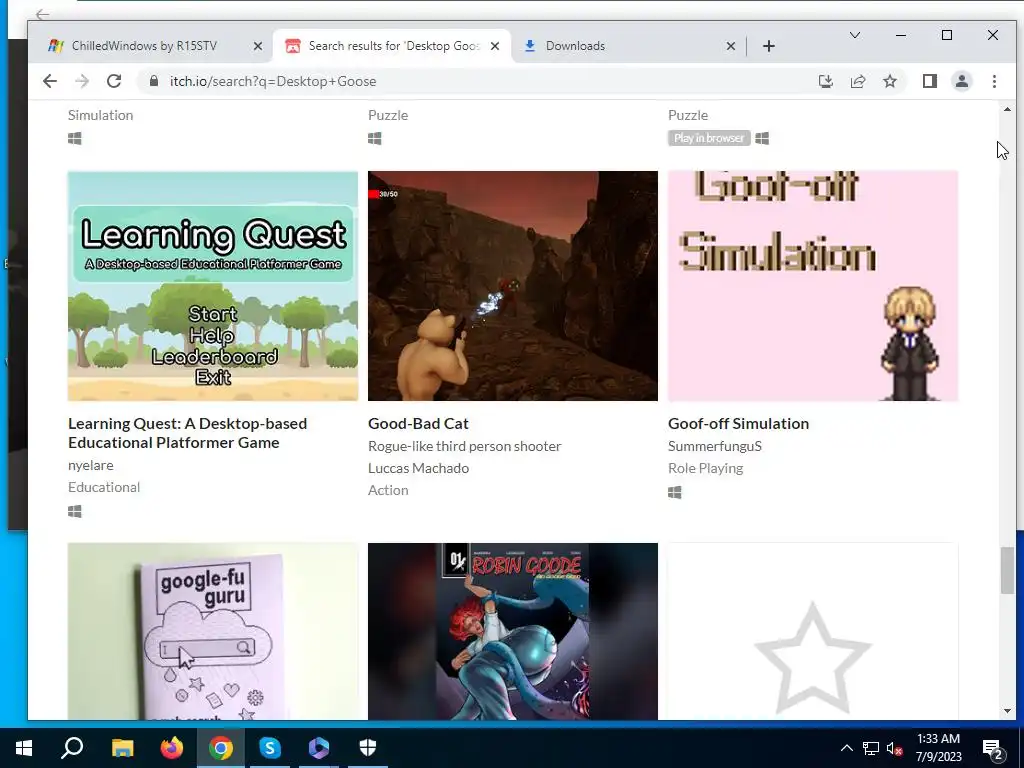Image resolution: width=1024 pixels, height=768 pixels.
Task: Expand the tab search chevron
Action: pyautogui.click(x=854, y=35)
